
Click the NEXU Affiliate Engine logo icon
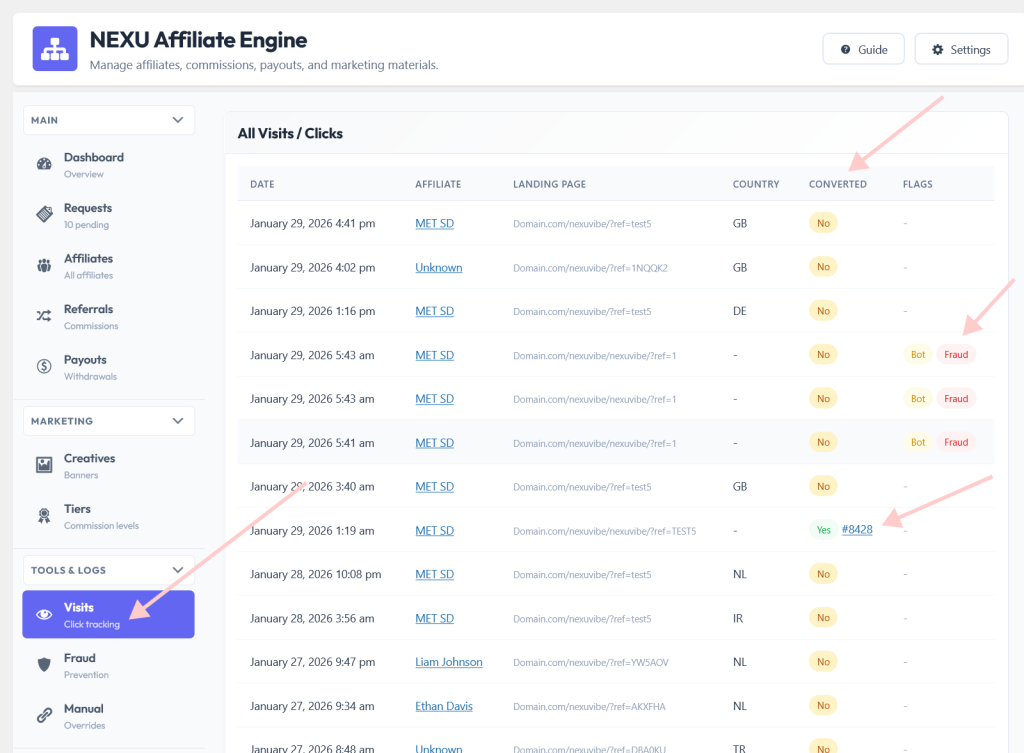pos(55,48)
